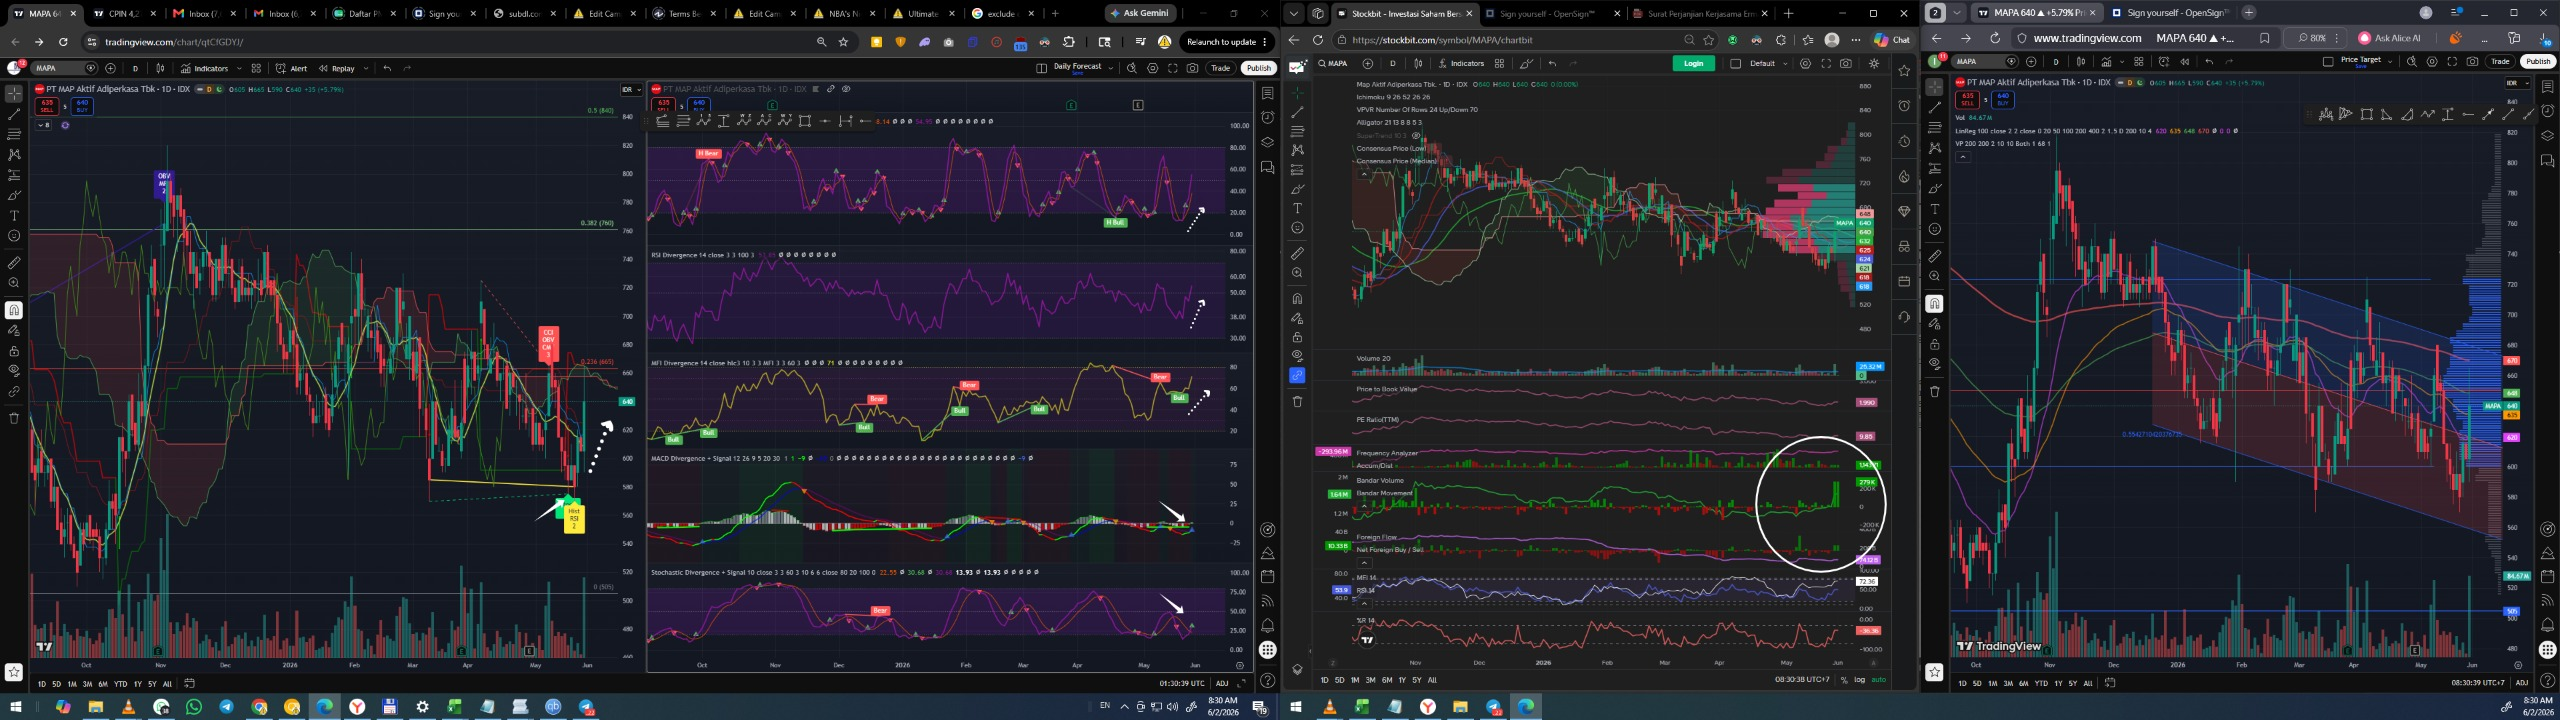The height and width of the screenshot is (720, 2560).
Task: Open WhatsApp from the Windows taskbar
Action: [193, 707]
